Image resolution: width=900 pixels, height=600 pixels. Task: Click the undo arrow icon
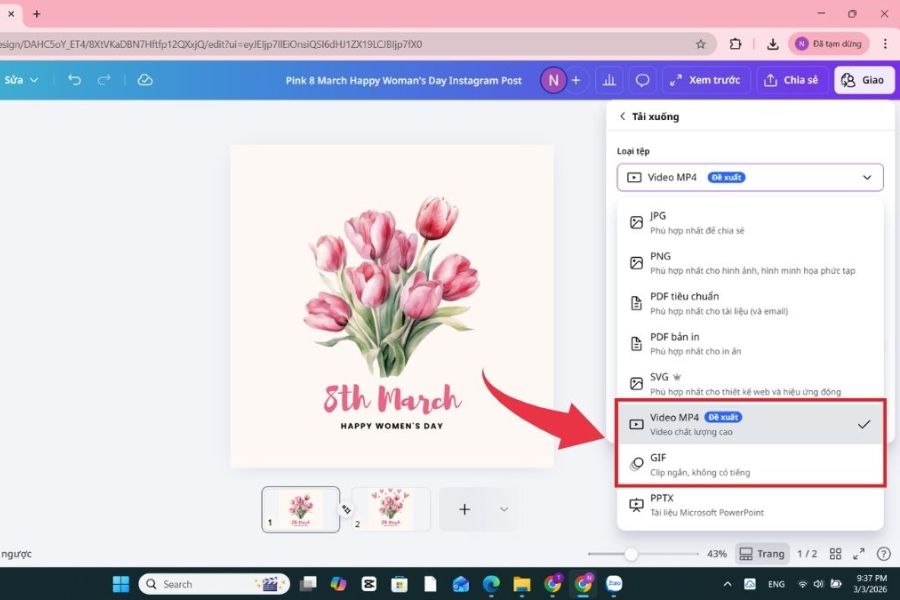(x=74, y=80)
